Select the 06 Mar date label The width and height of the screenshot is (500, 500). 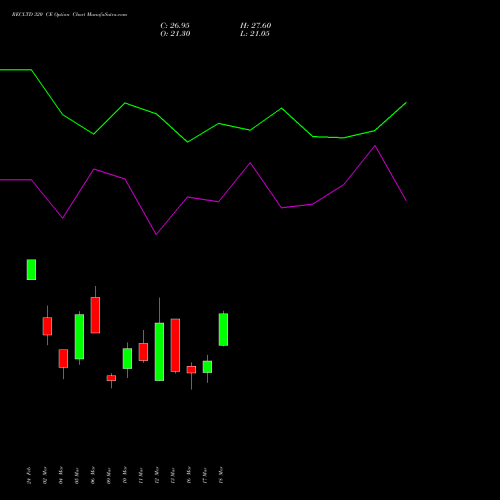point(93,475)
